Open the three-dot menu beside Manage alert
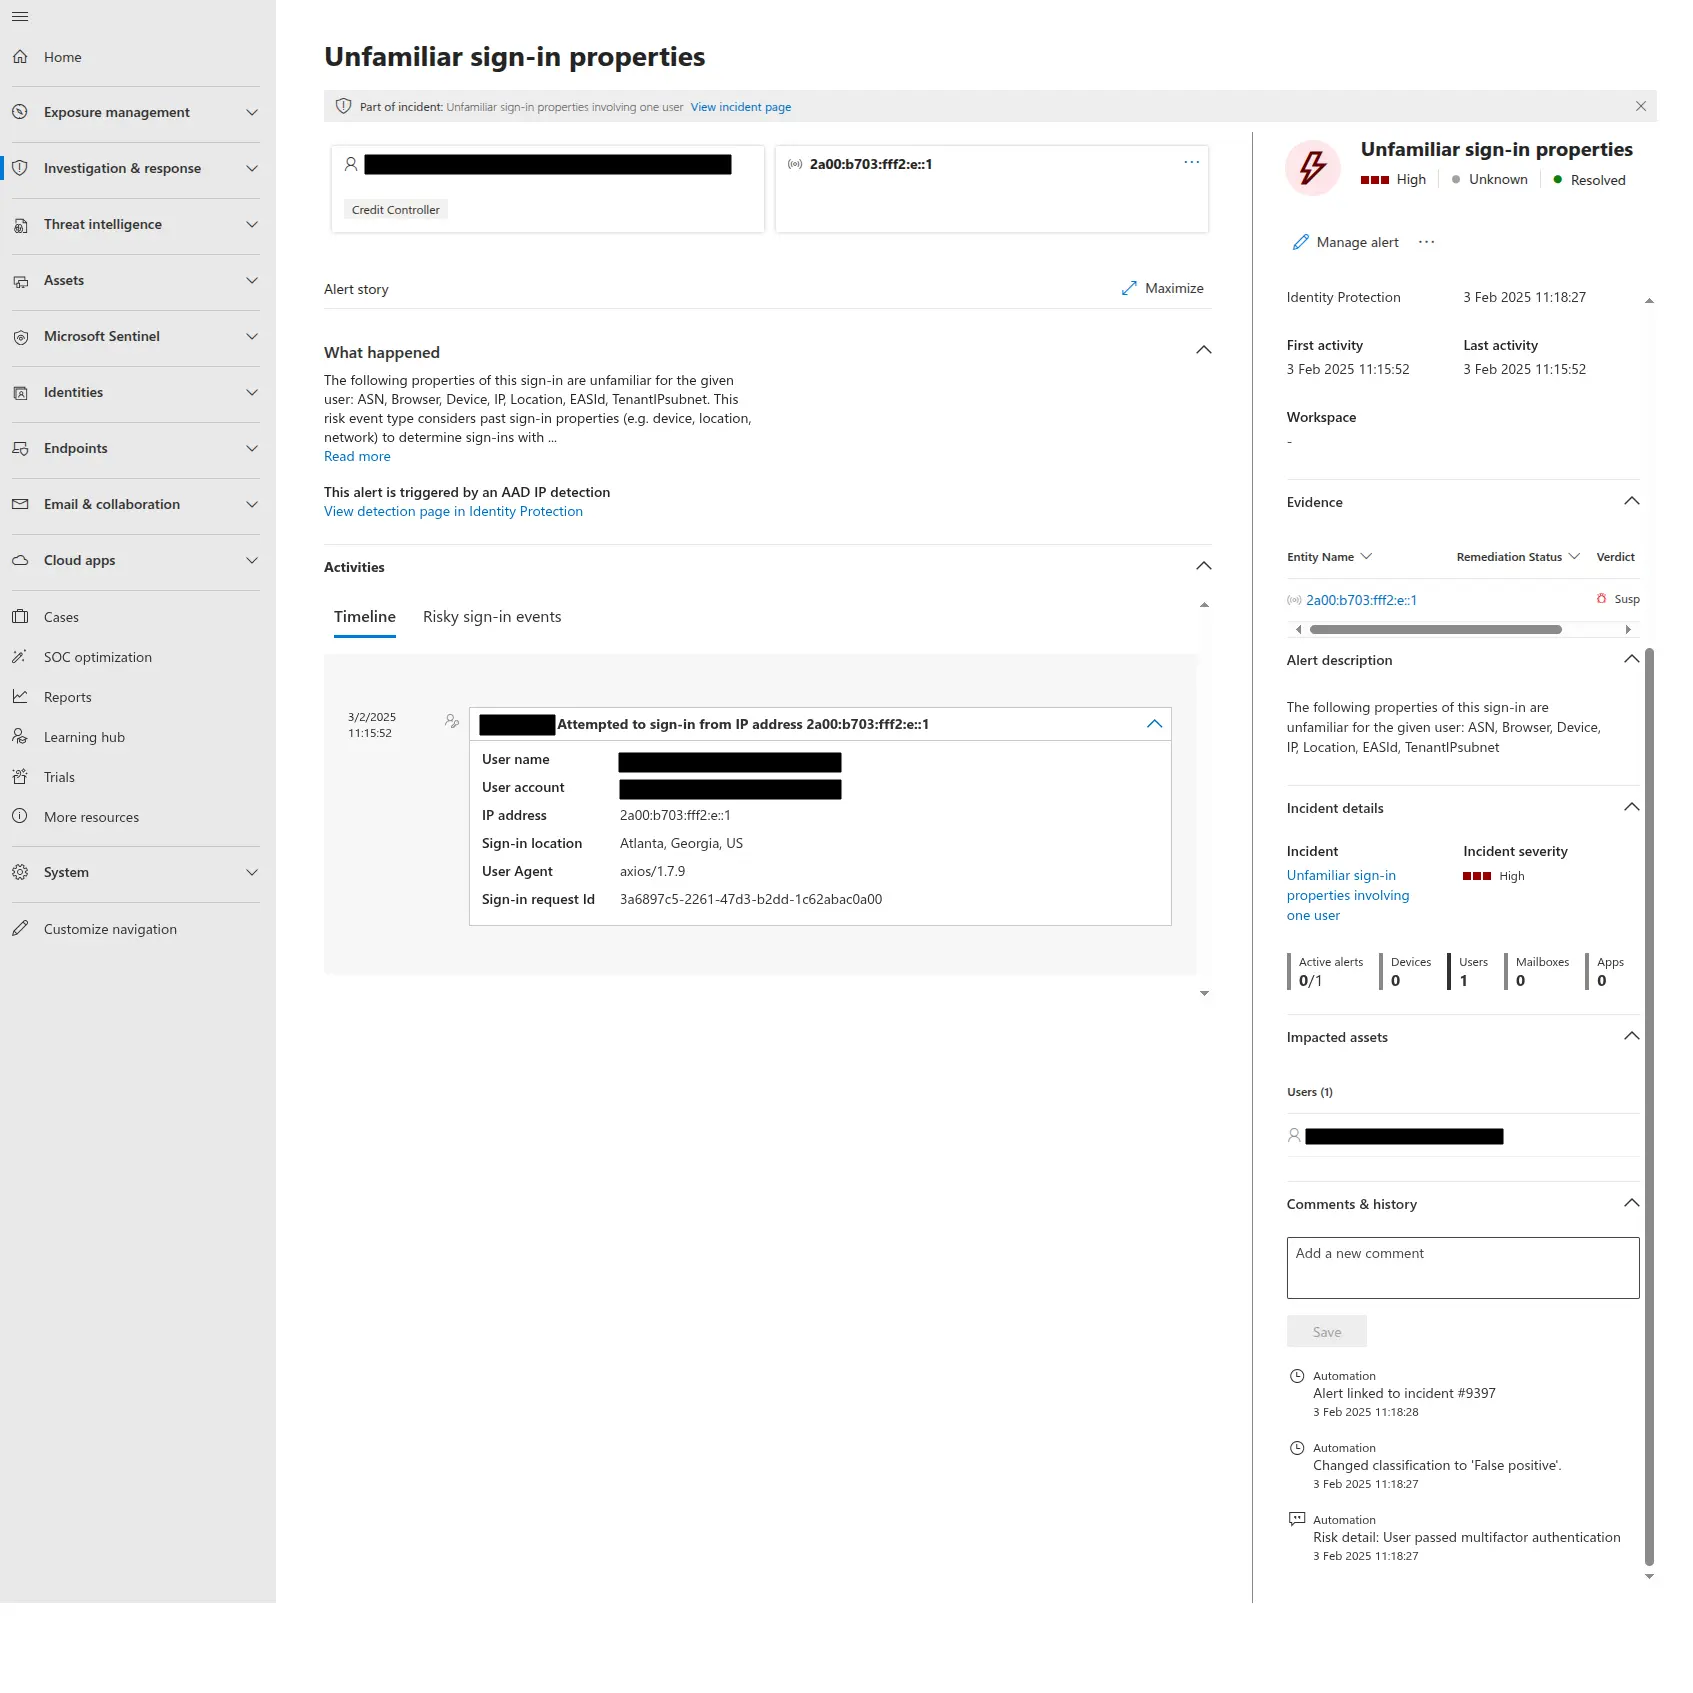 coord(1426,242)
